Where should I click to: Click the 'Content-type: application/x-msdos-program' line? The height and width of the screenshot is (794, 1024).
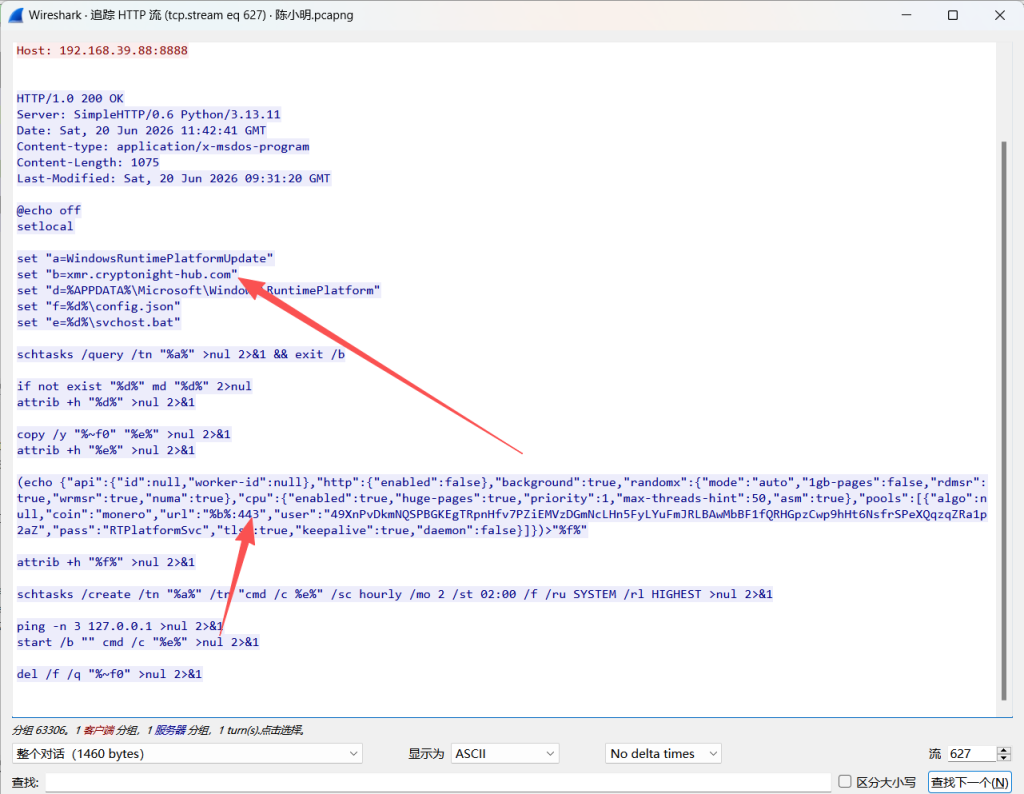163,146
